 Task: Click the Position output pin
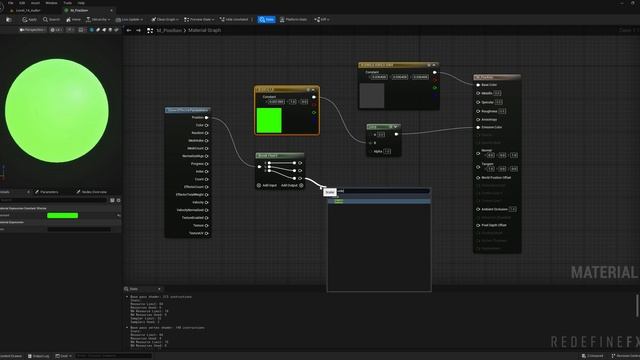click(x=207, y=118)
